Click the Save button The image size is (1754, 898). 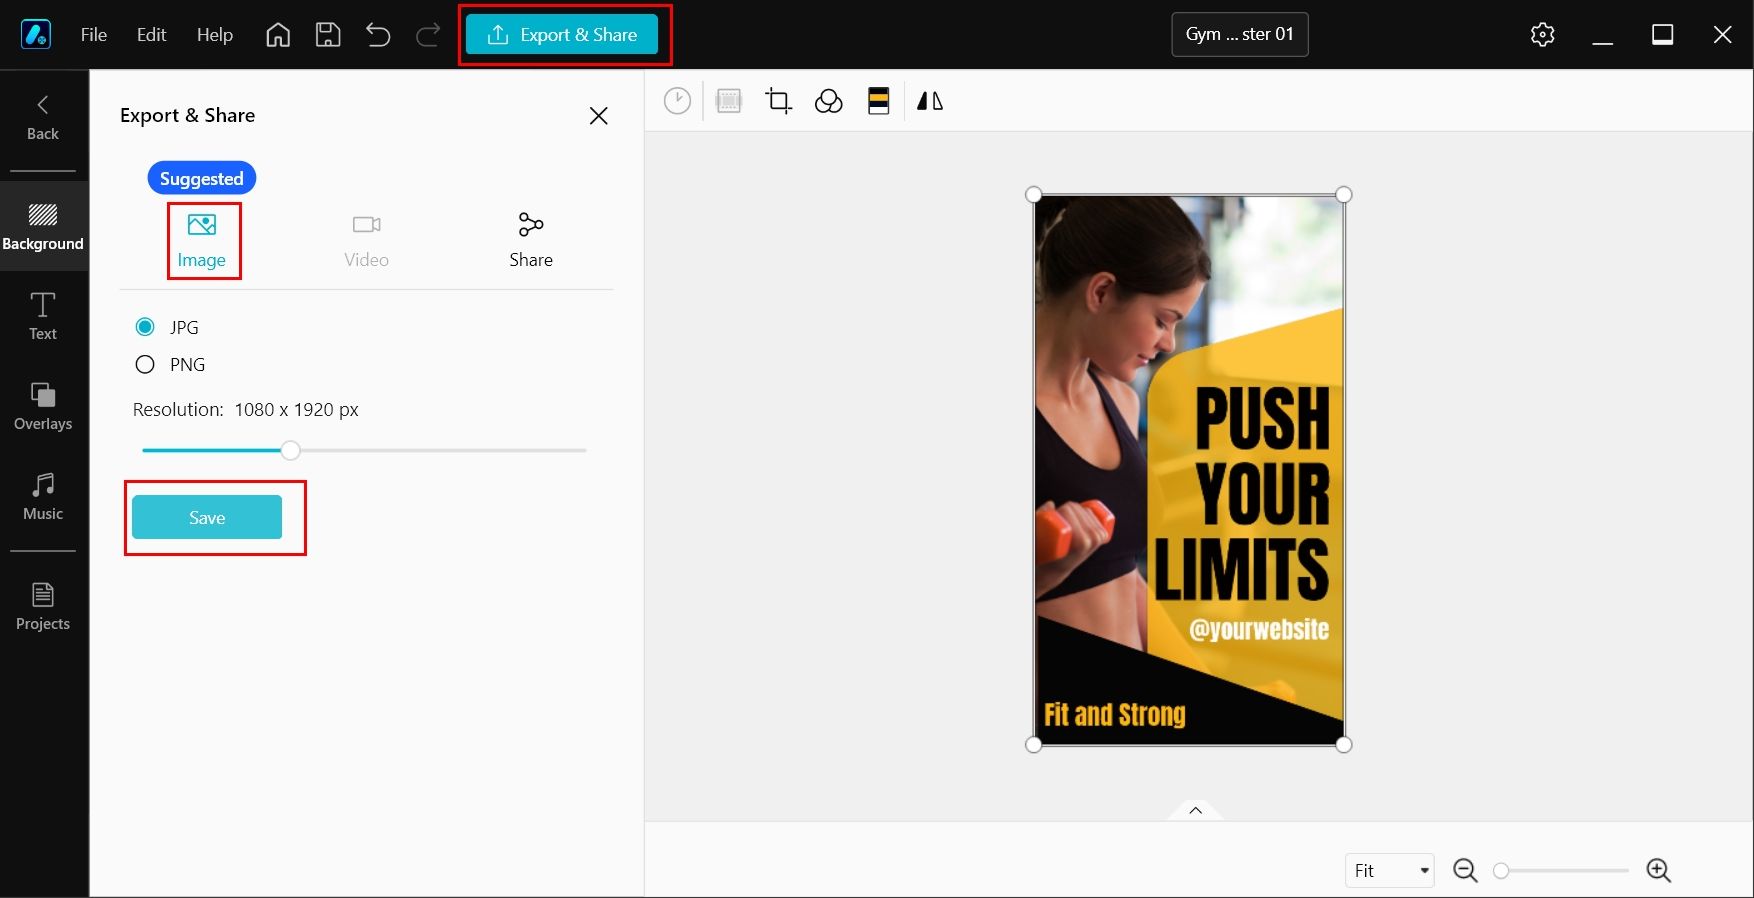(207, 517)
